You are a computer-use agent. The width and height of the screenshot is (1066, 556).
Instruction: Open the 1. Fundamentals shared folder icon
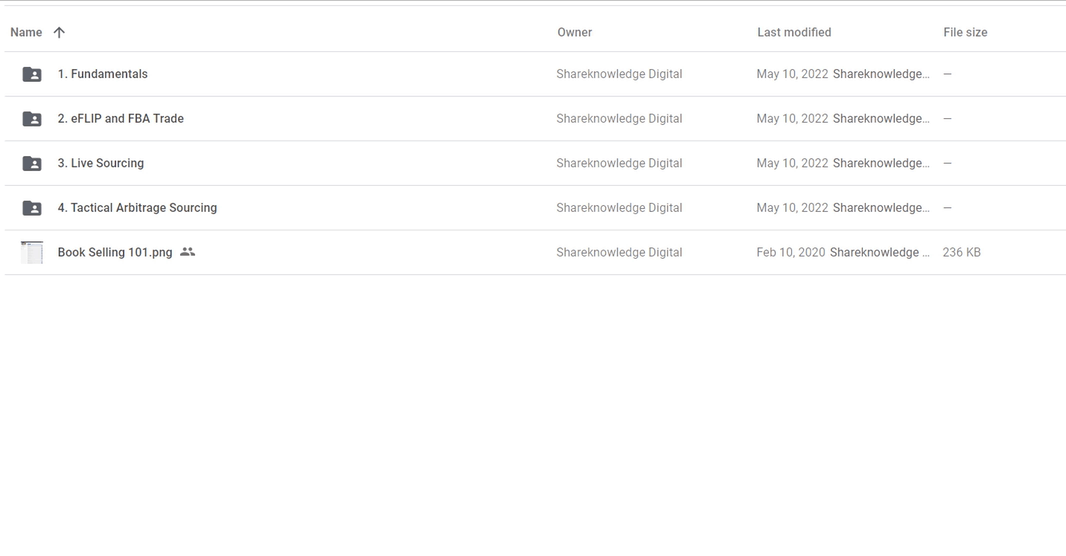pos(32,74)
